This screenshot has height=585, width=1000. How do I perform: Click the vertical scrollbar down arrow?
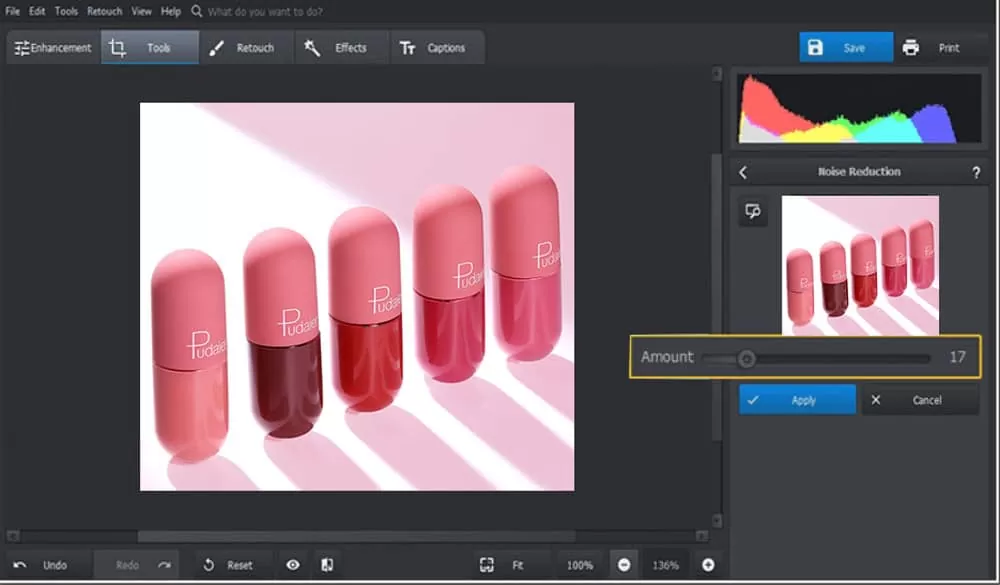click(x=717, y=521)
